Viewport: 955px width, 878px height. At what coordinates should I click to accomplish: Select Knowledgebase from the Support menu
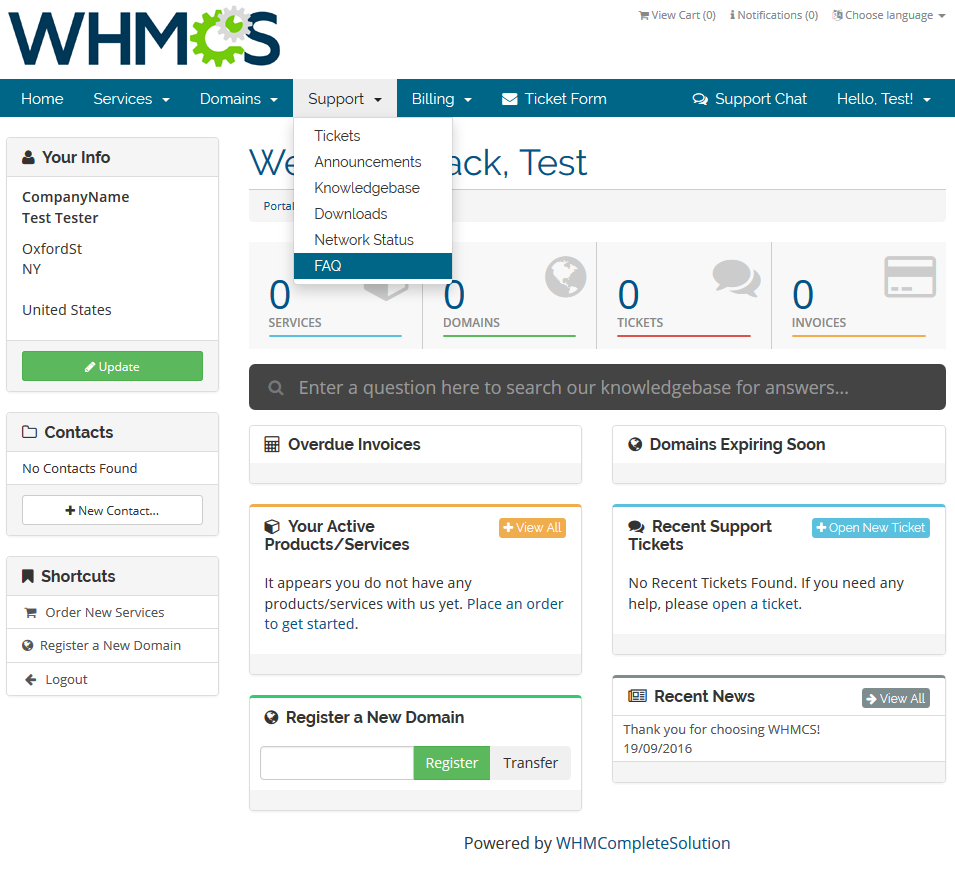pyautogui.click(x=373, y=188)
